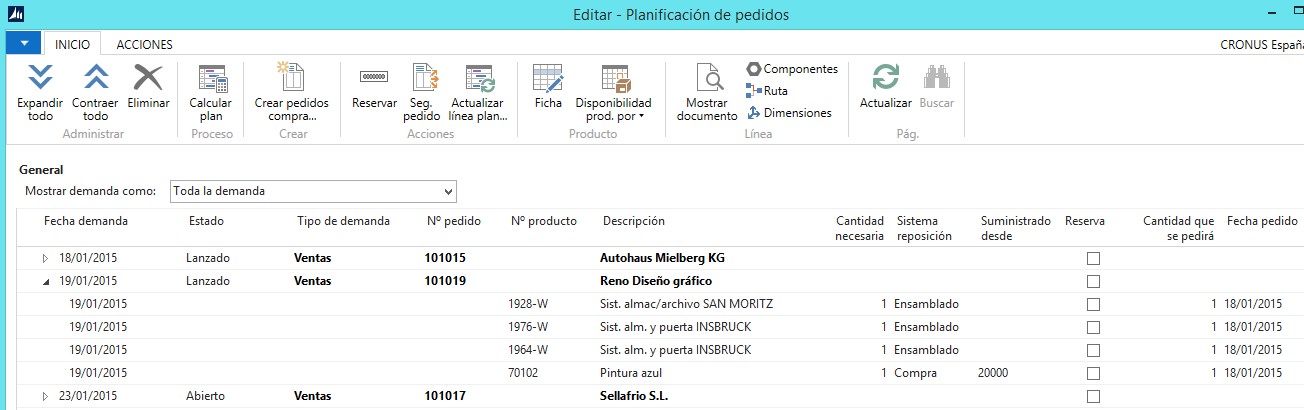Image resolution: width=1304 pixels, height=410 pixels.
Task: Open the blue application menu dropdown
Action: click(24, 44)
